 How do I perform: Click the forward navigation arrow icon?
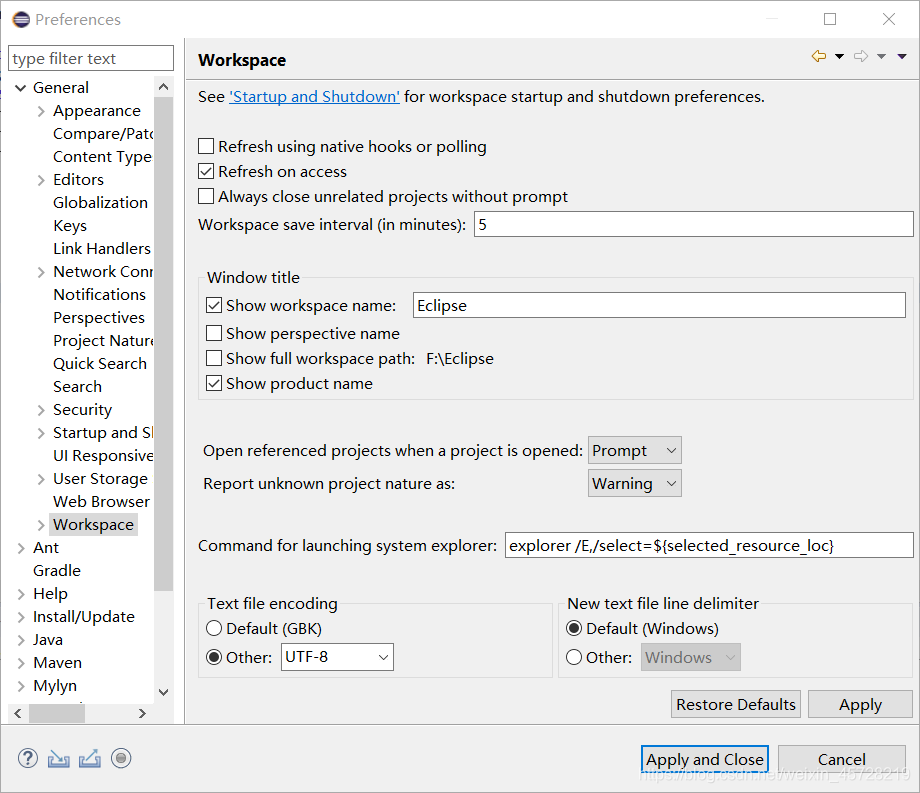(x=861, y=56)
